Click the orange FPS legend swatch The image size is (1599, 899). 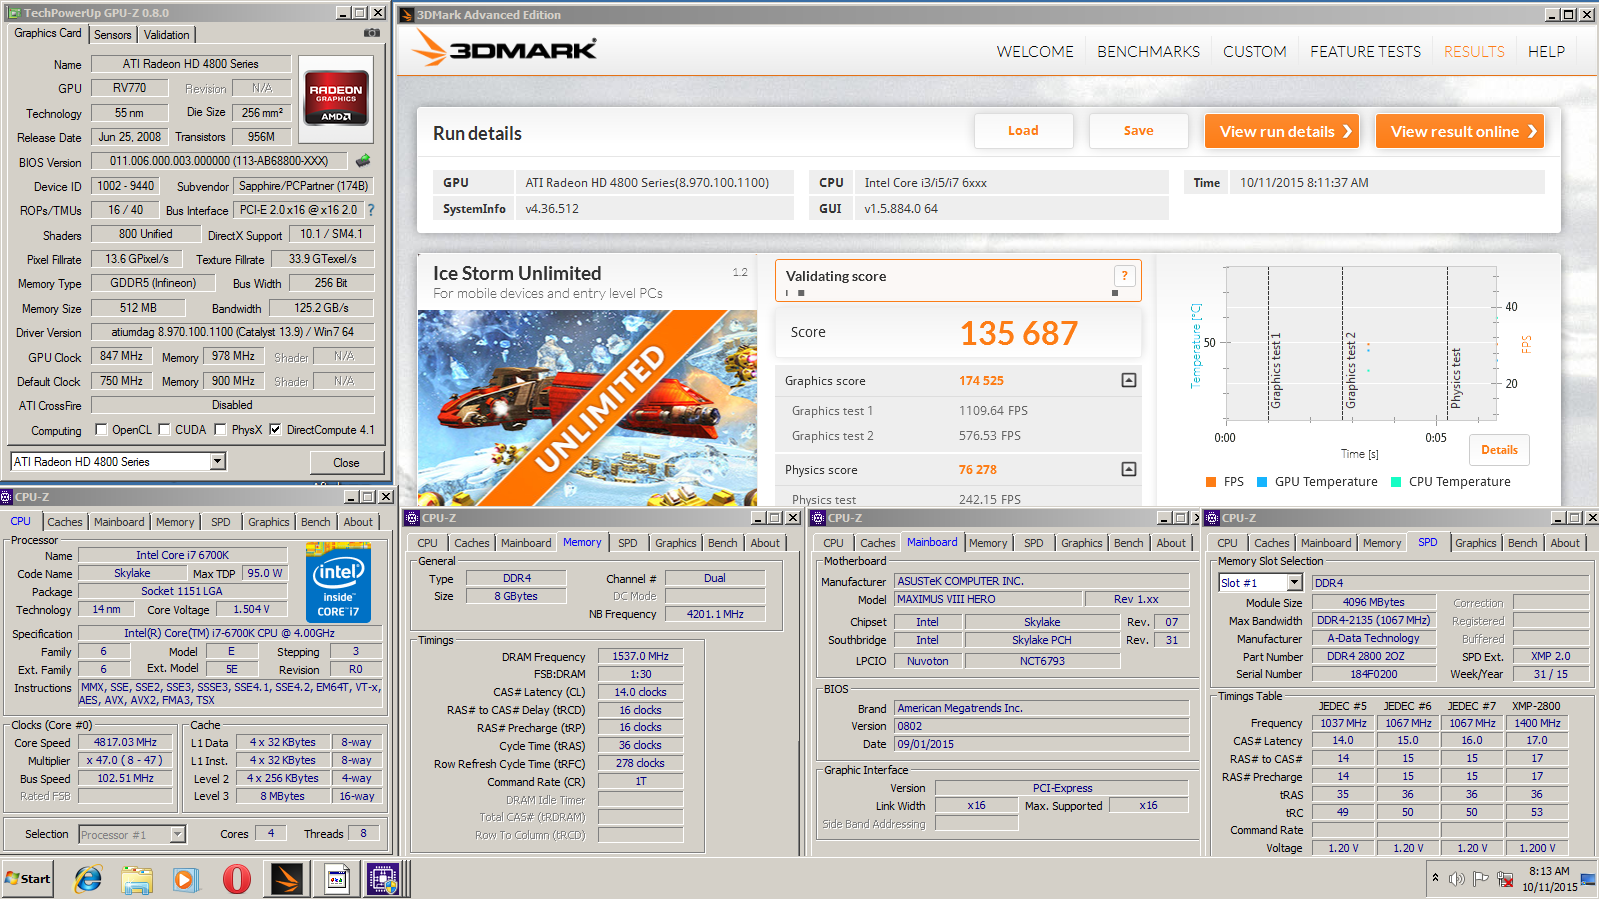pos(1211,482)
